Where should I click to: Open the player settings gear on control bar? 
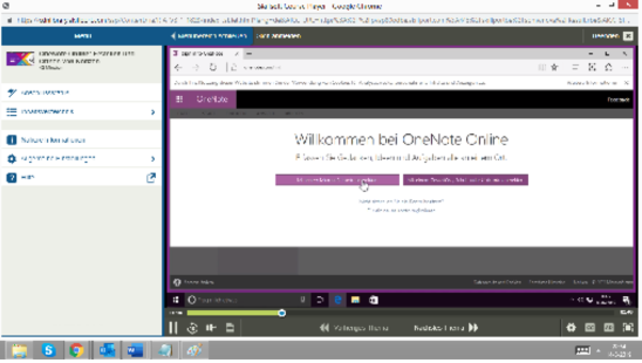coord(571,327)
